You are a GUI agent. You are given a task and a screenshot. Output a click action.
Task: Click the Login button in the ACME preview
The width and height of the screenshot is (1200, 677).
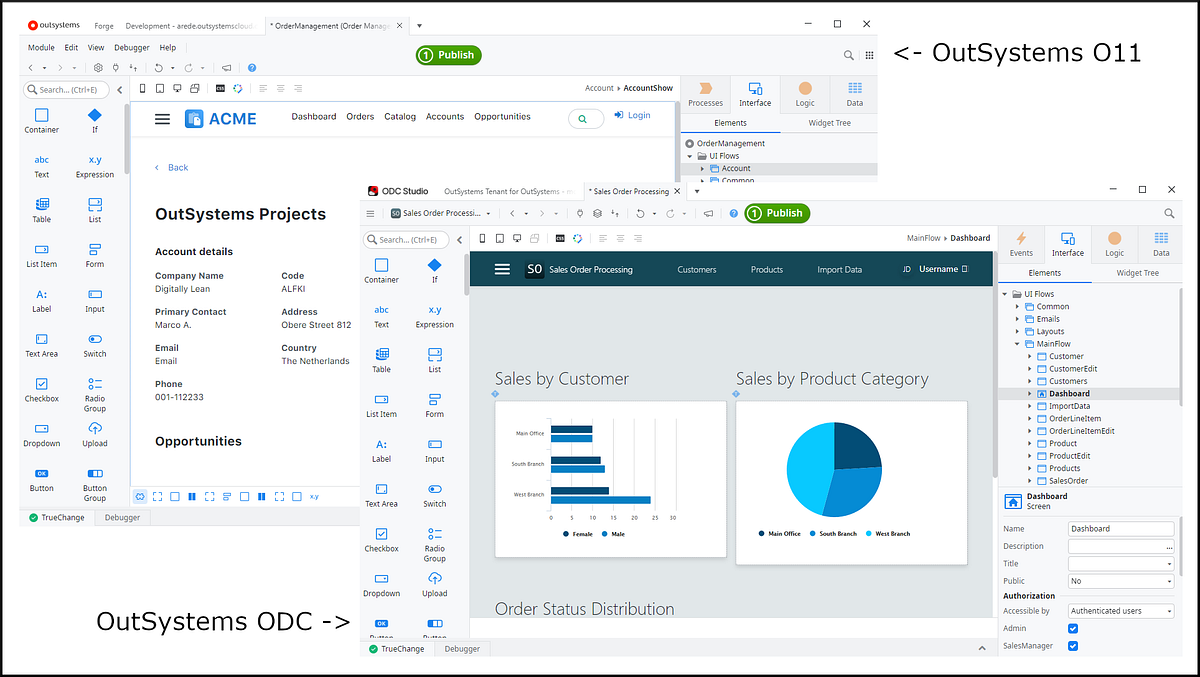pyautogui.click(x=632, y=115)
